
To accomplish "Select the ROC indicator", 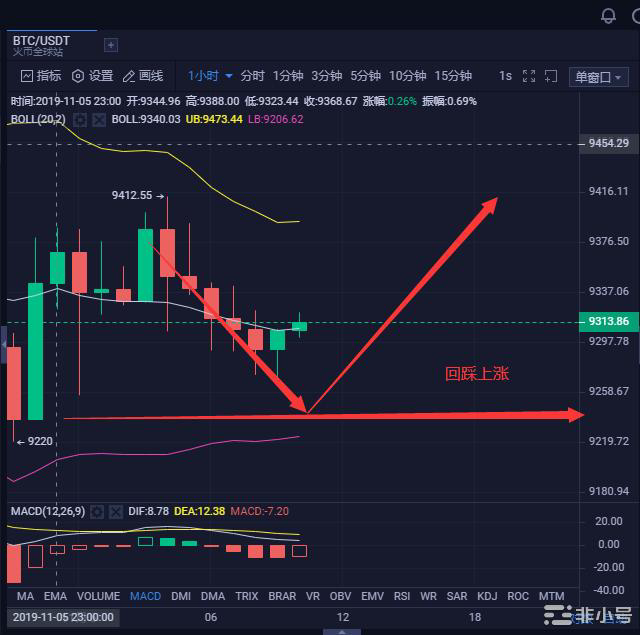I will (518, 596).
